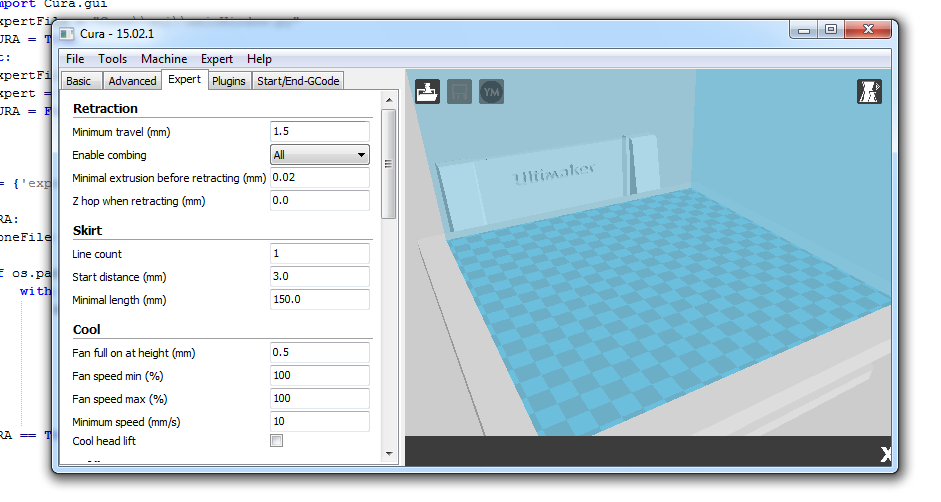Image resolution: width=941 pixels, height=502 pixels.
Task: Maximize the Cura window
Action: 831,31
